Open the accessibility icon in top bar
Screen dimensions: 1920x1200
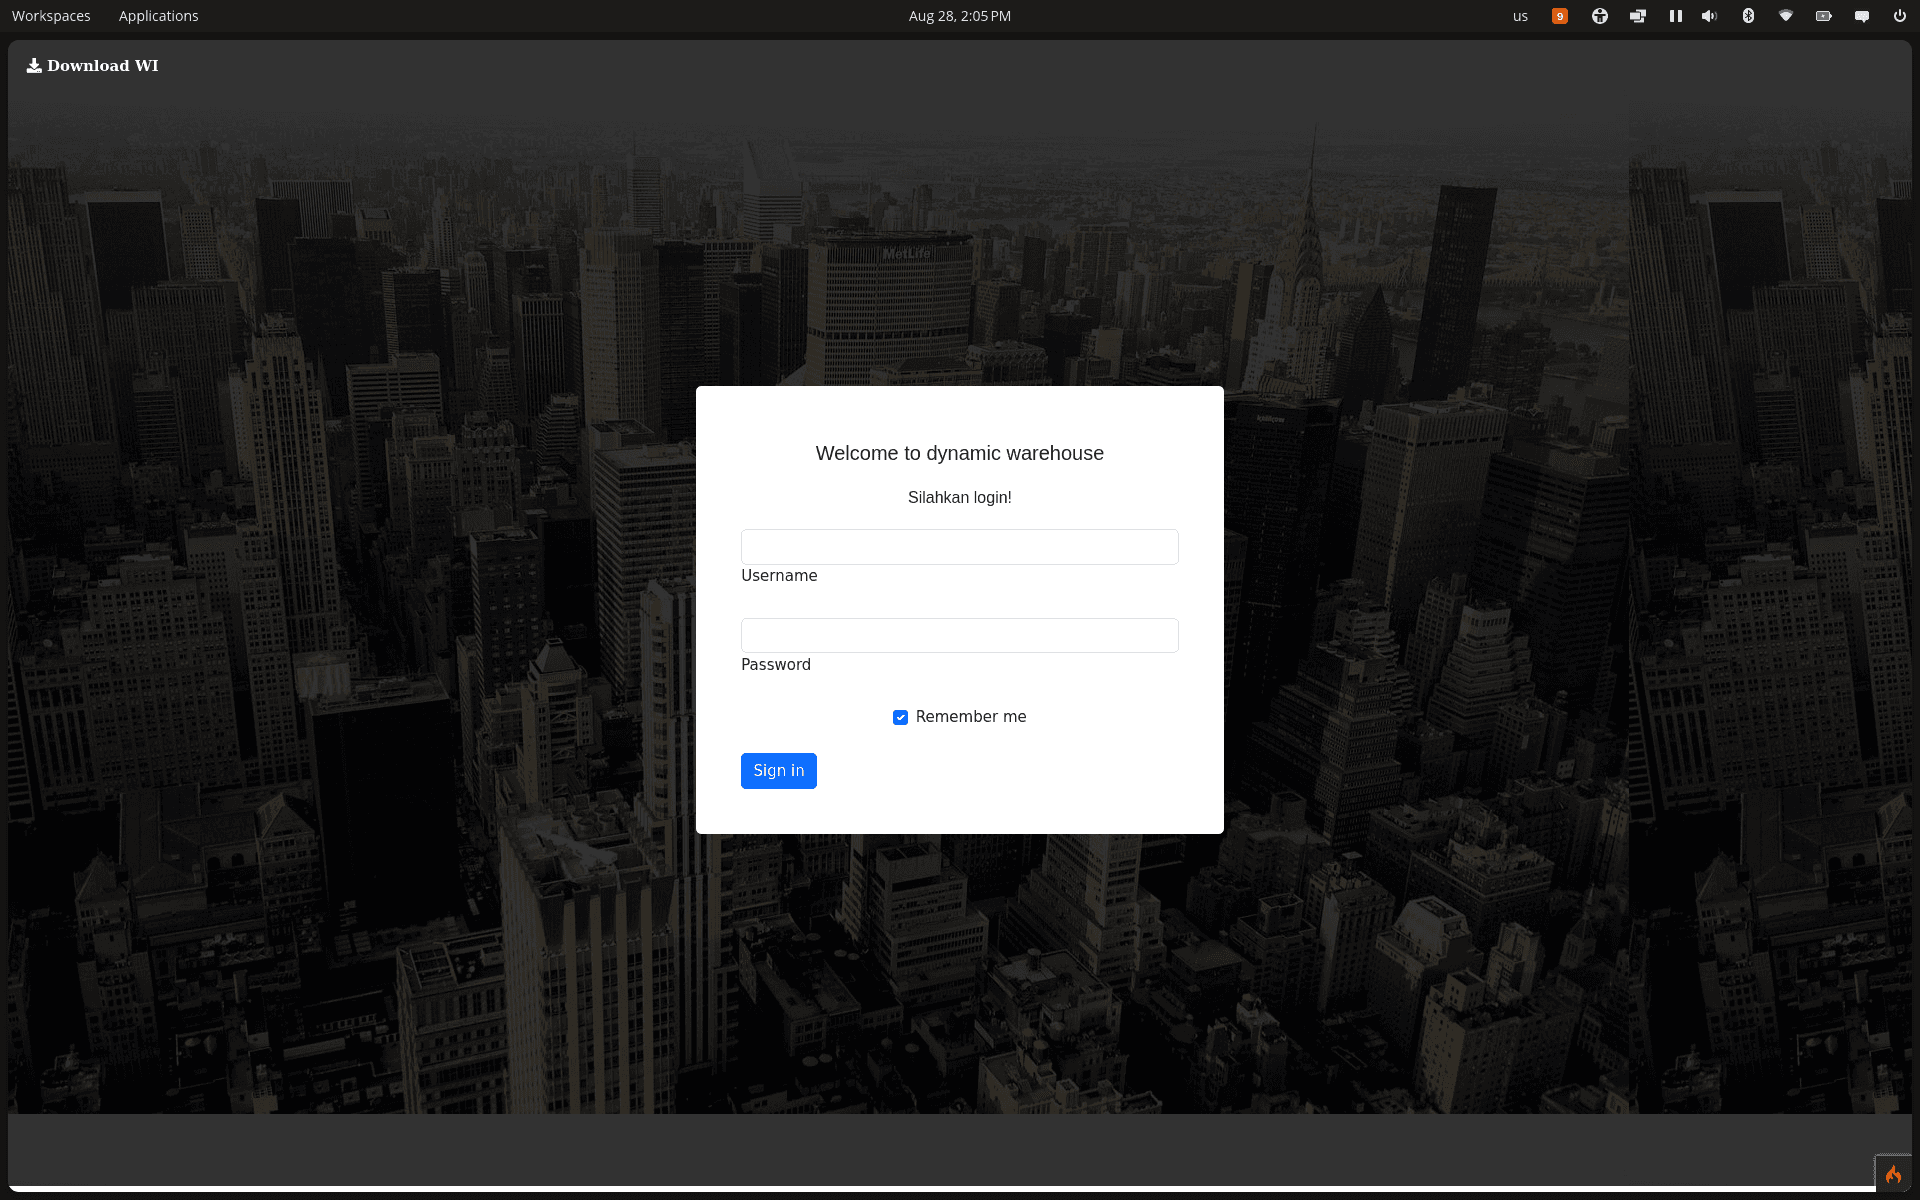tap(1599, 16)
